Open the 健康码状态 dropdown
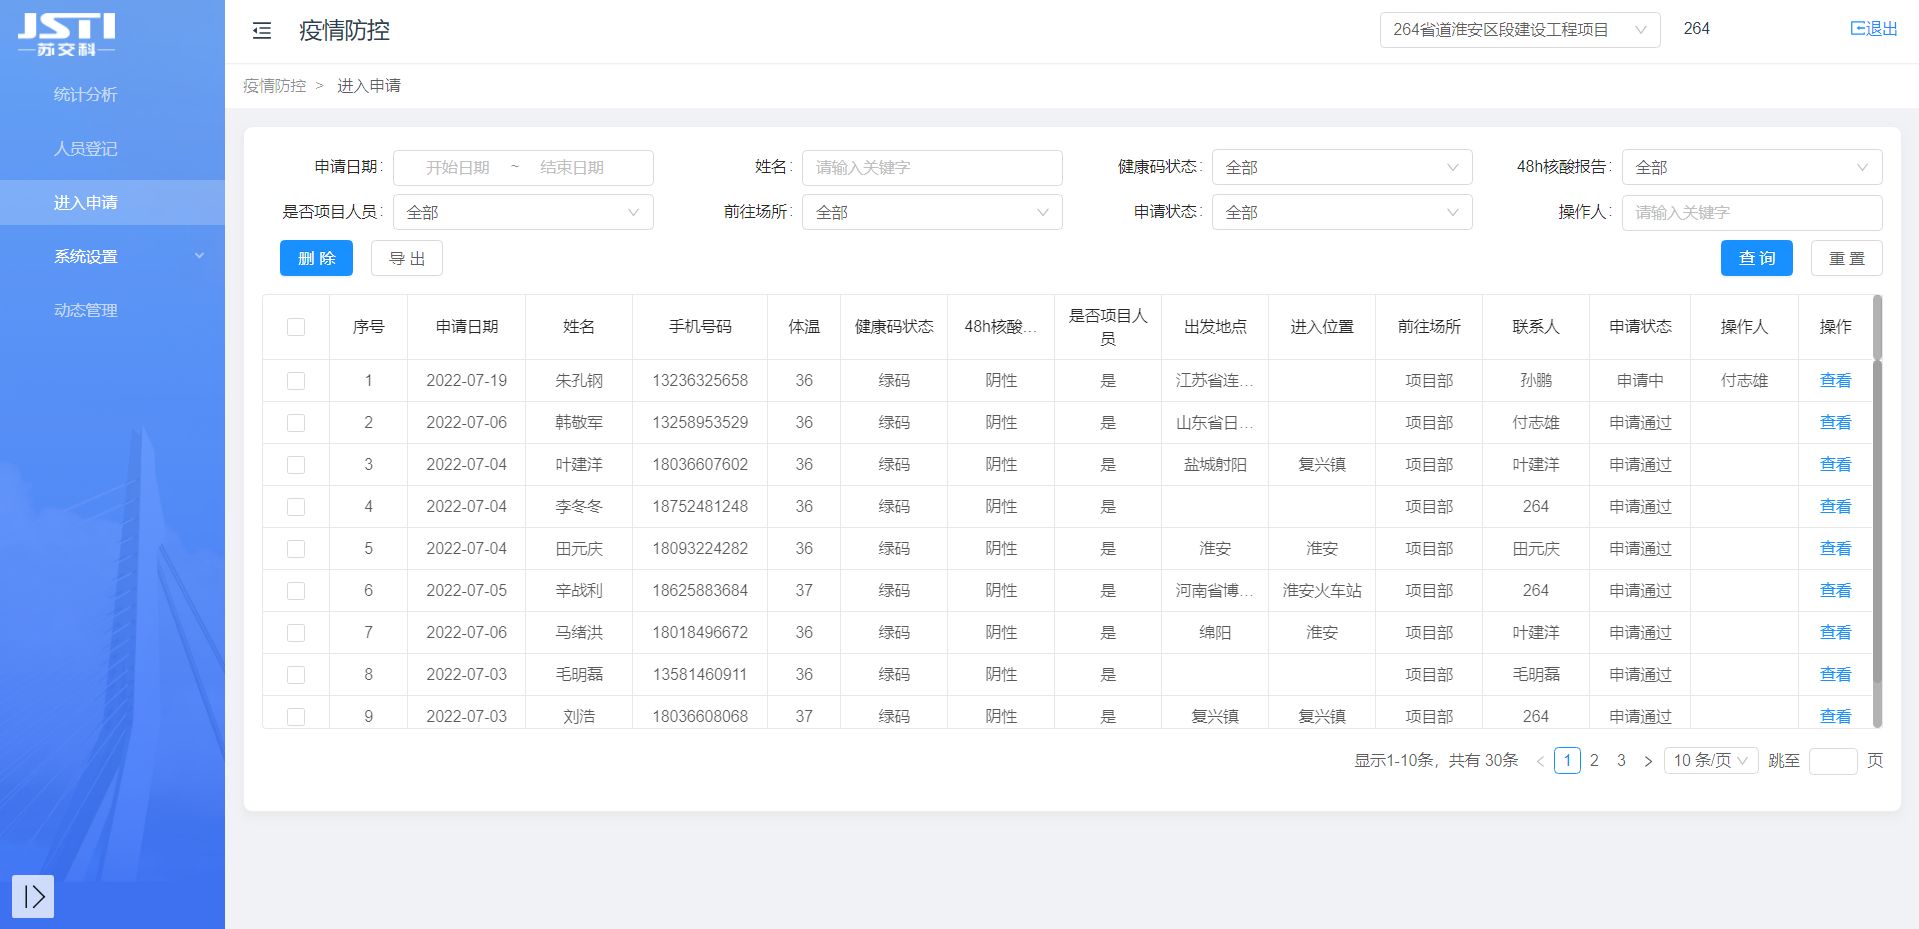Viewport: 1919px width, 929px height. click(1341, 167)
